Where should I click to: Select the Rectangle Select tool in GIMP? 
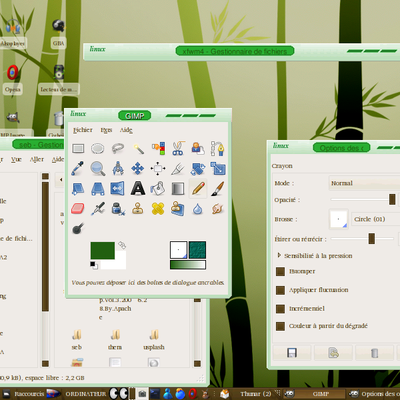coord(78,148)
